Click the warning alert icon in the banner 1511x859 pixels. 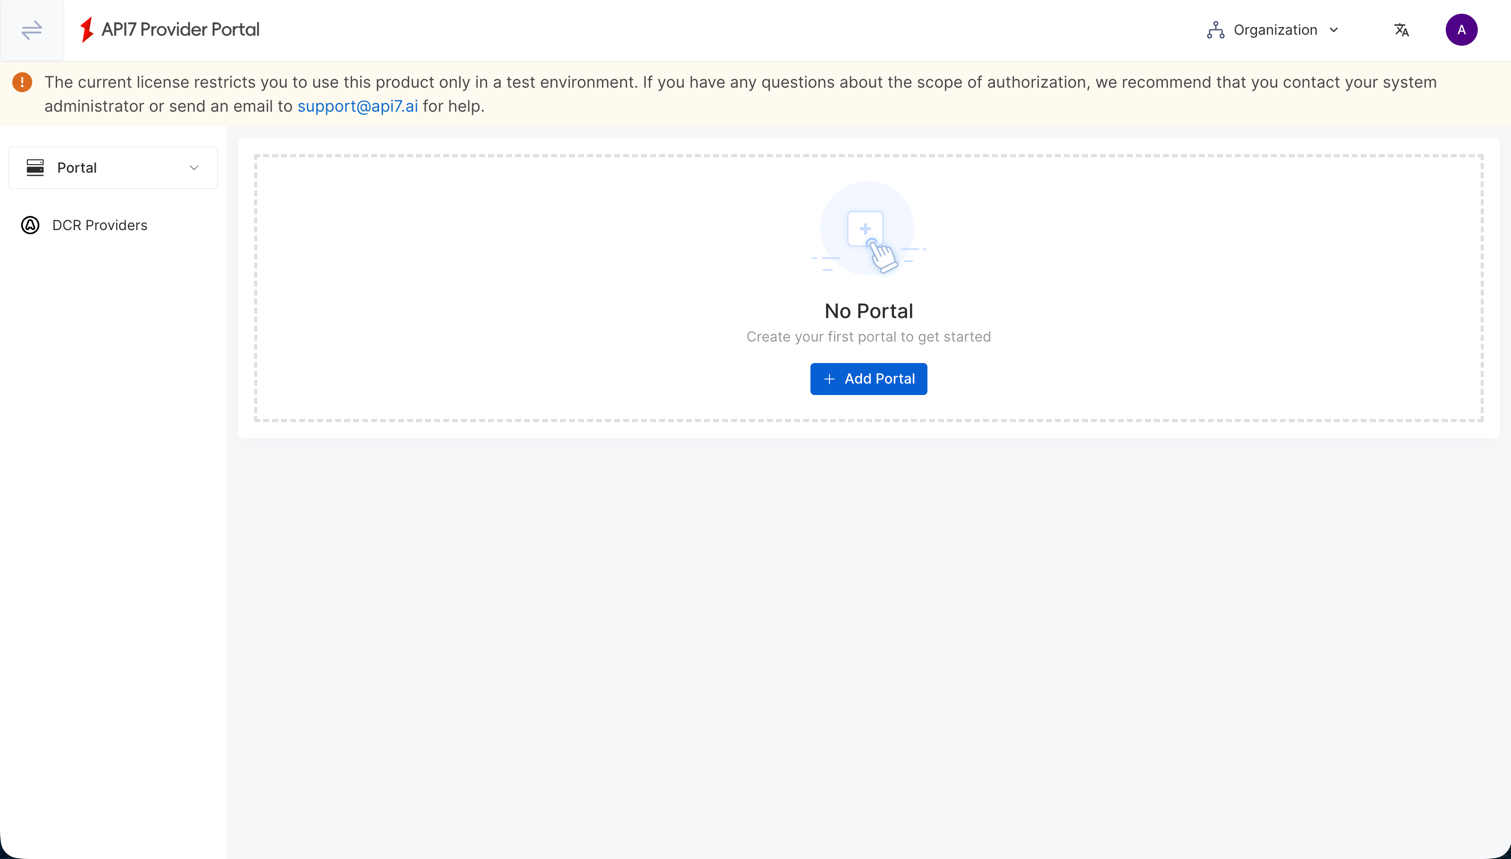coord(22,82)
